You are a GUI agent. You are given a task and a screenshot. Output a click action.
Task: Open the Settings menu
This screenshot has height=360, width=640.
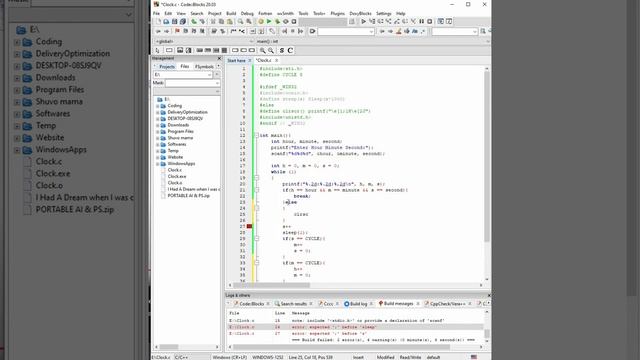384,13
